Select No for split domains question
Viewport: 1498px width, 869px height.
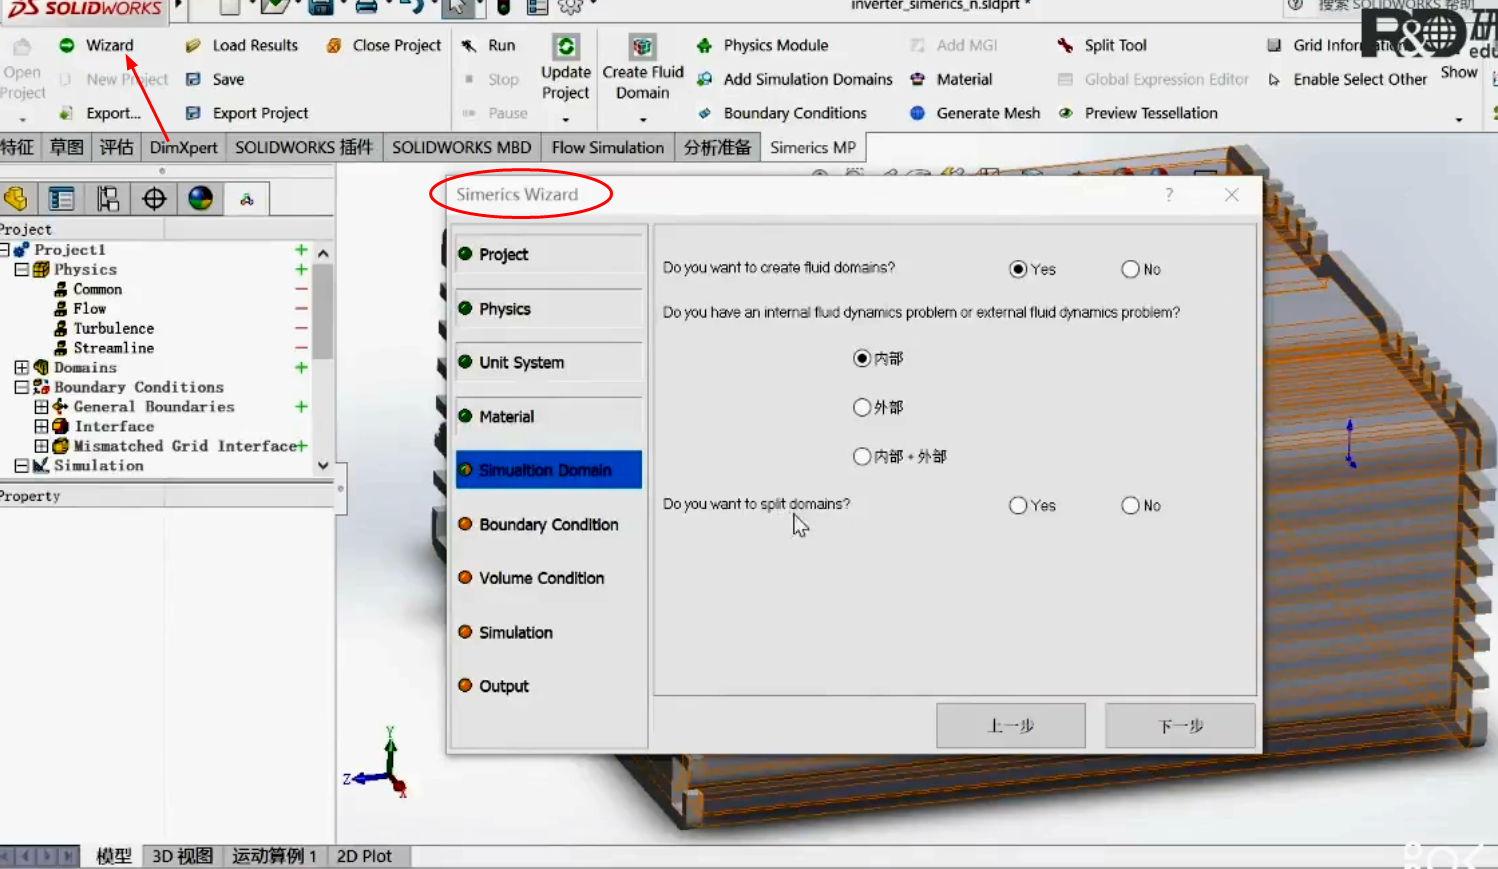(x=1129, y=505)
